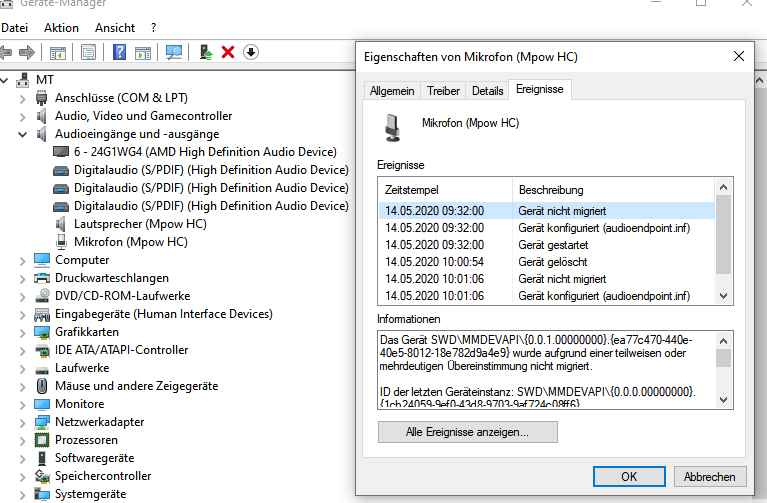Click the events list scrollbar down arrow
Image resolution: width=767 pixels, height=503 pixels.
724,296
